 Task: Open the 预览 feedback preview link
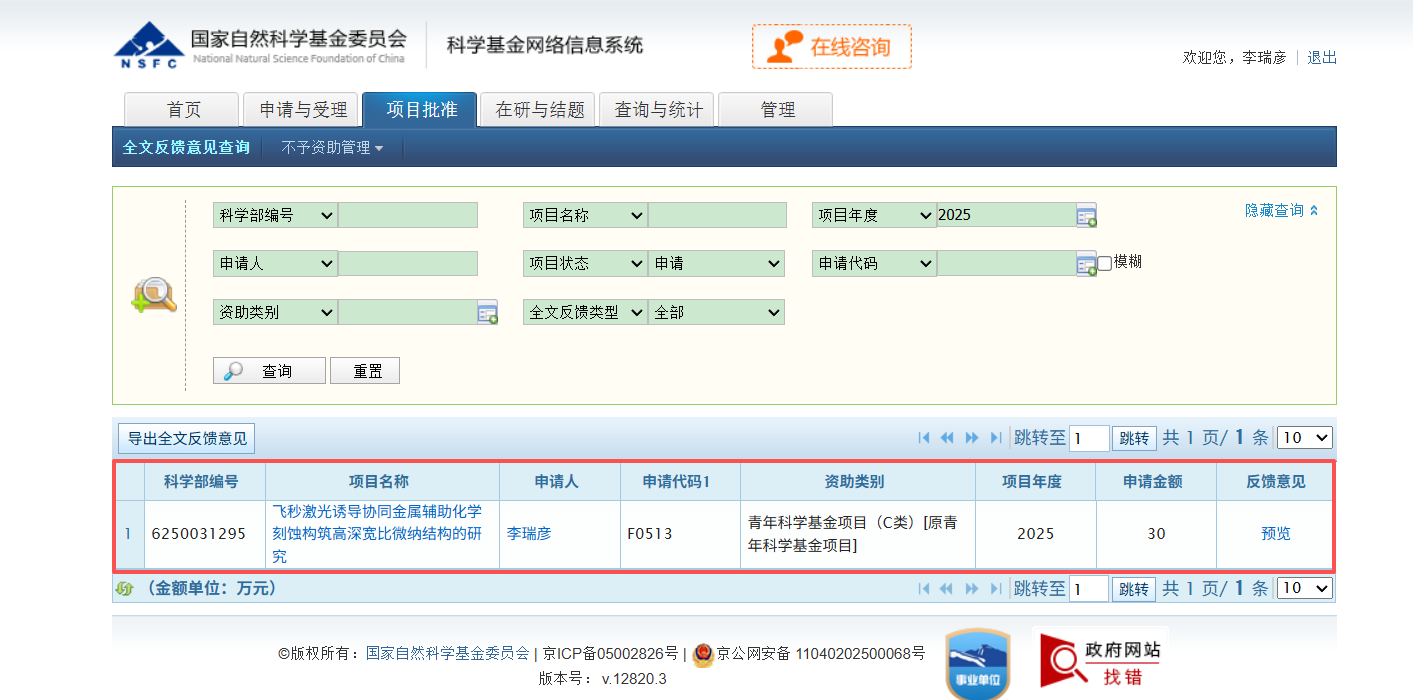pos(1275,533)
